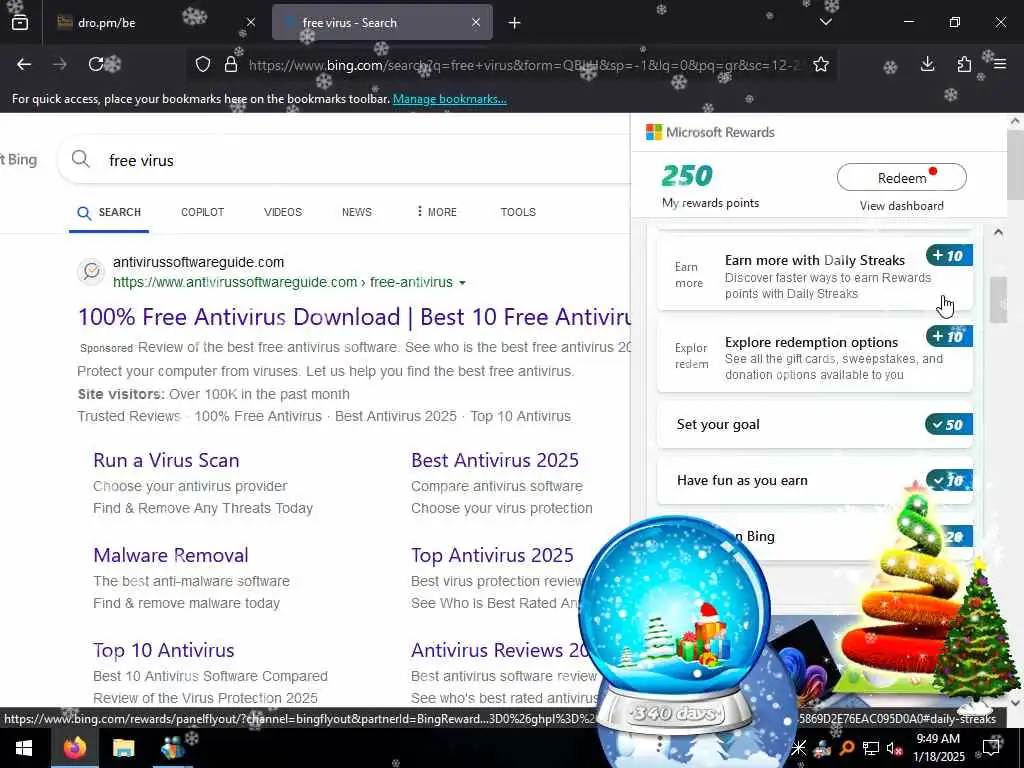This screenshot has height=768, width=1024.
Task: Open the Firefox downloads panel
Action: click(927, 64)
